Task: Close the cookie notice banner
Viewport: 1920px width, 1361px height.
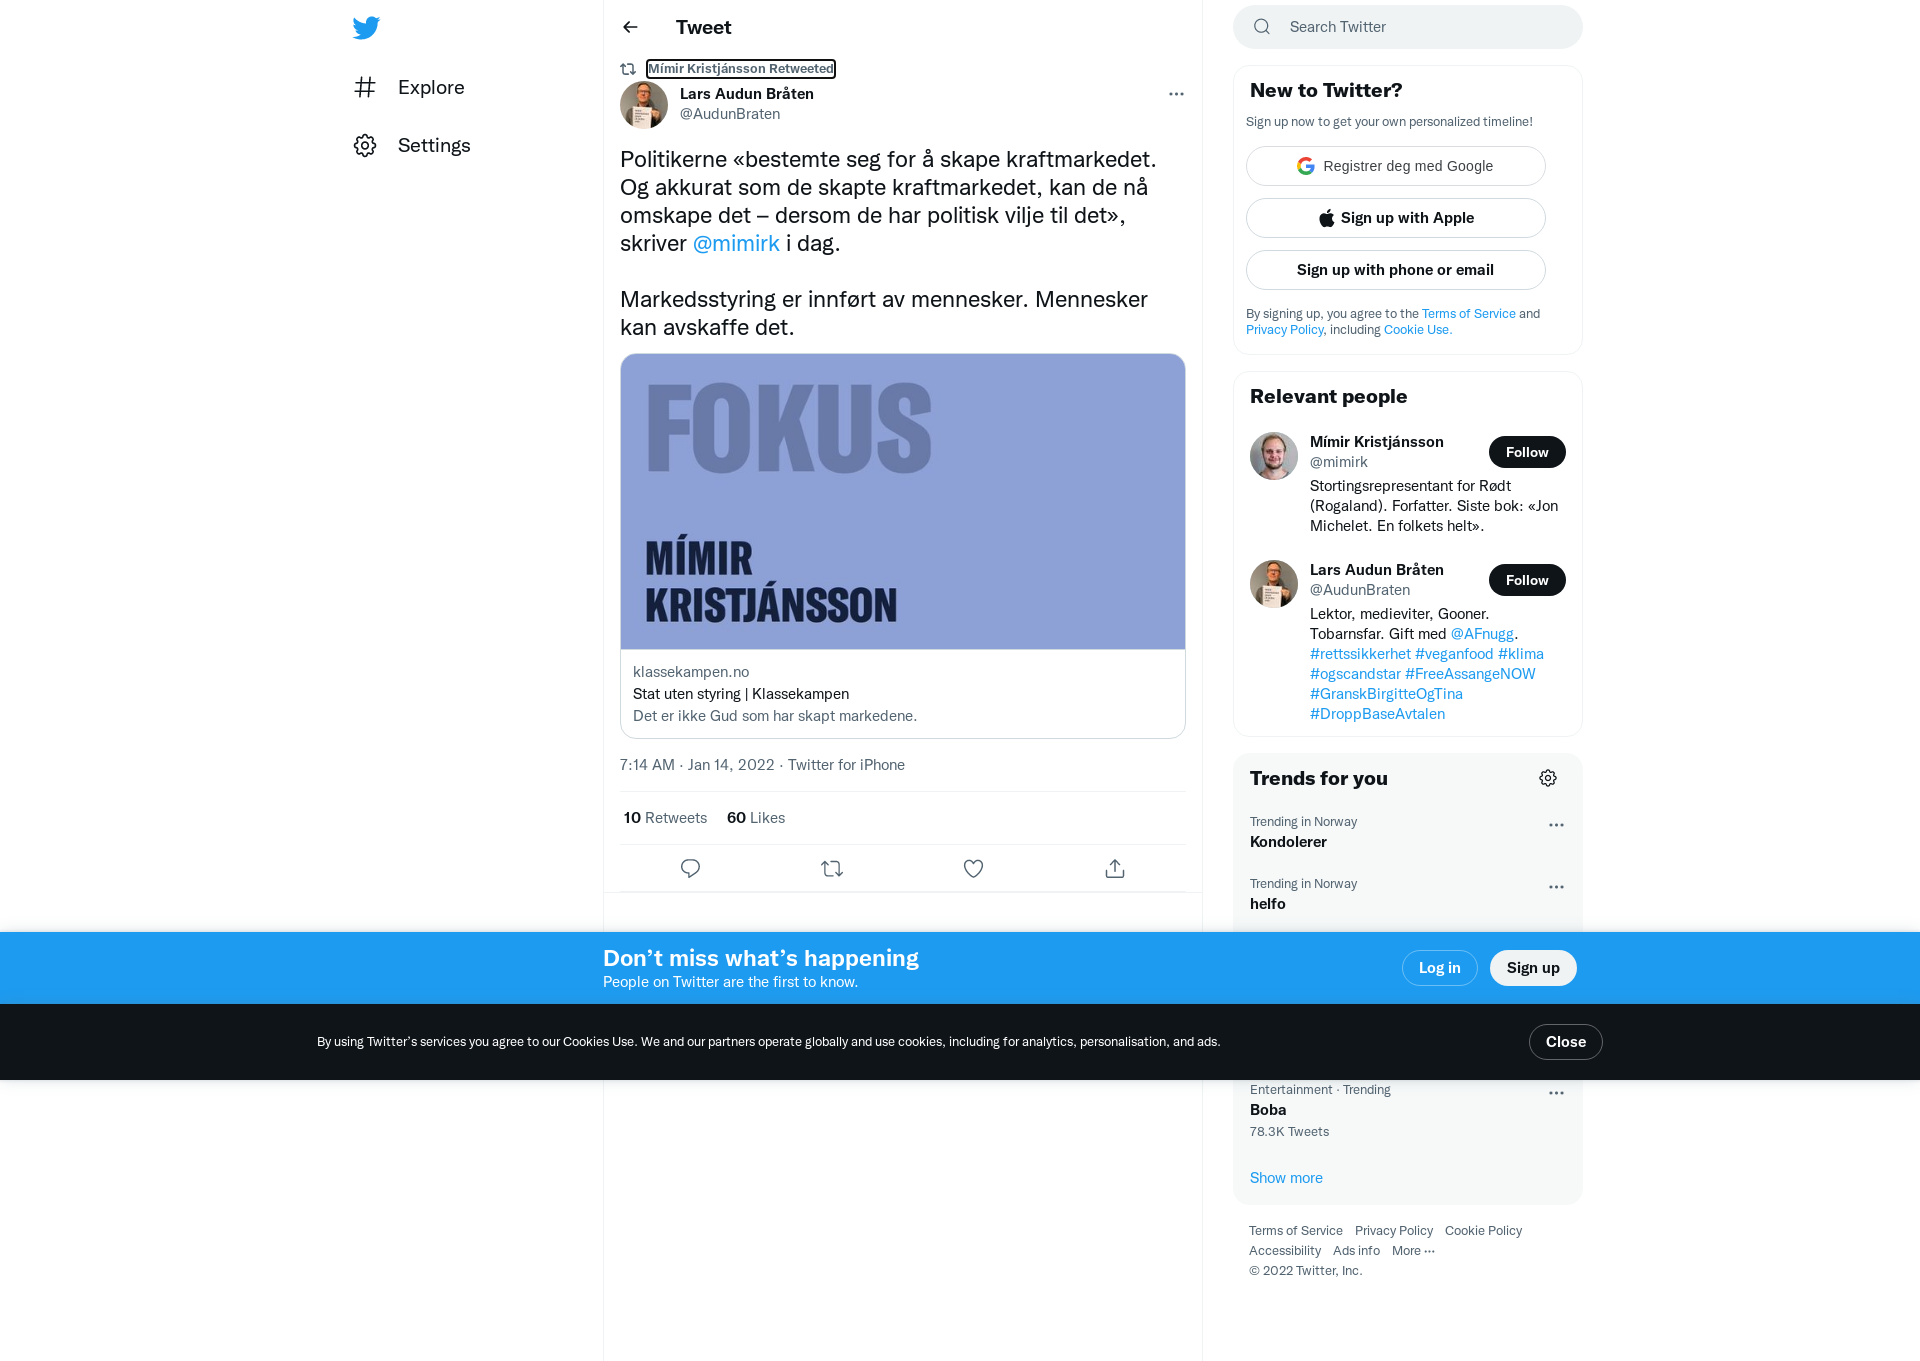Action: (1565, 1042)
